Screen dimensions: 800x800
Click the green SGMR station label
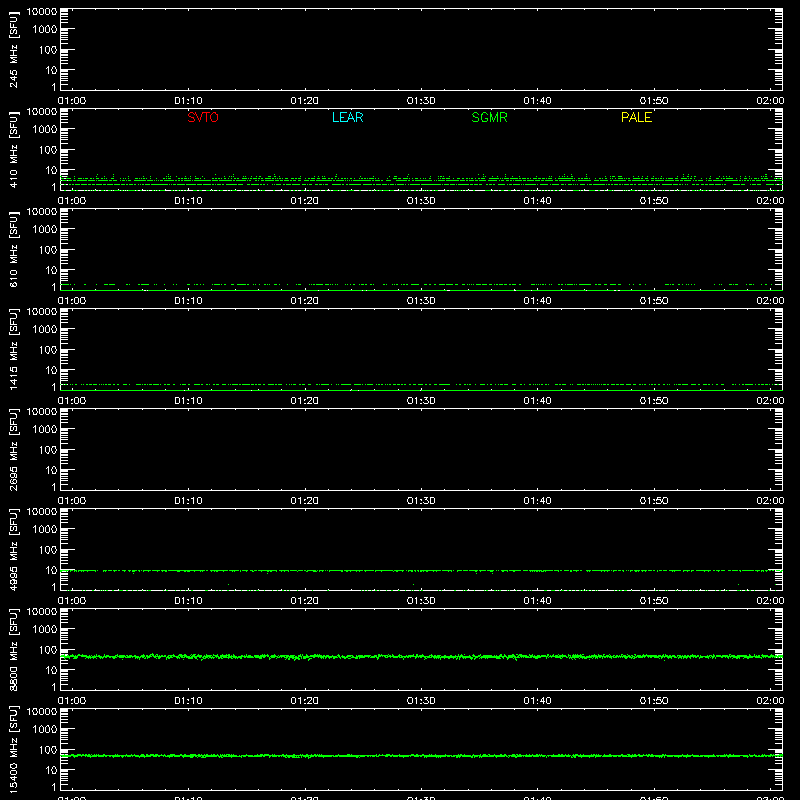(x=489, y=117)
